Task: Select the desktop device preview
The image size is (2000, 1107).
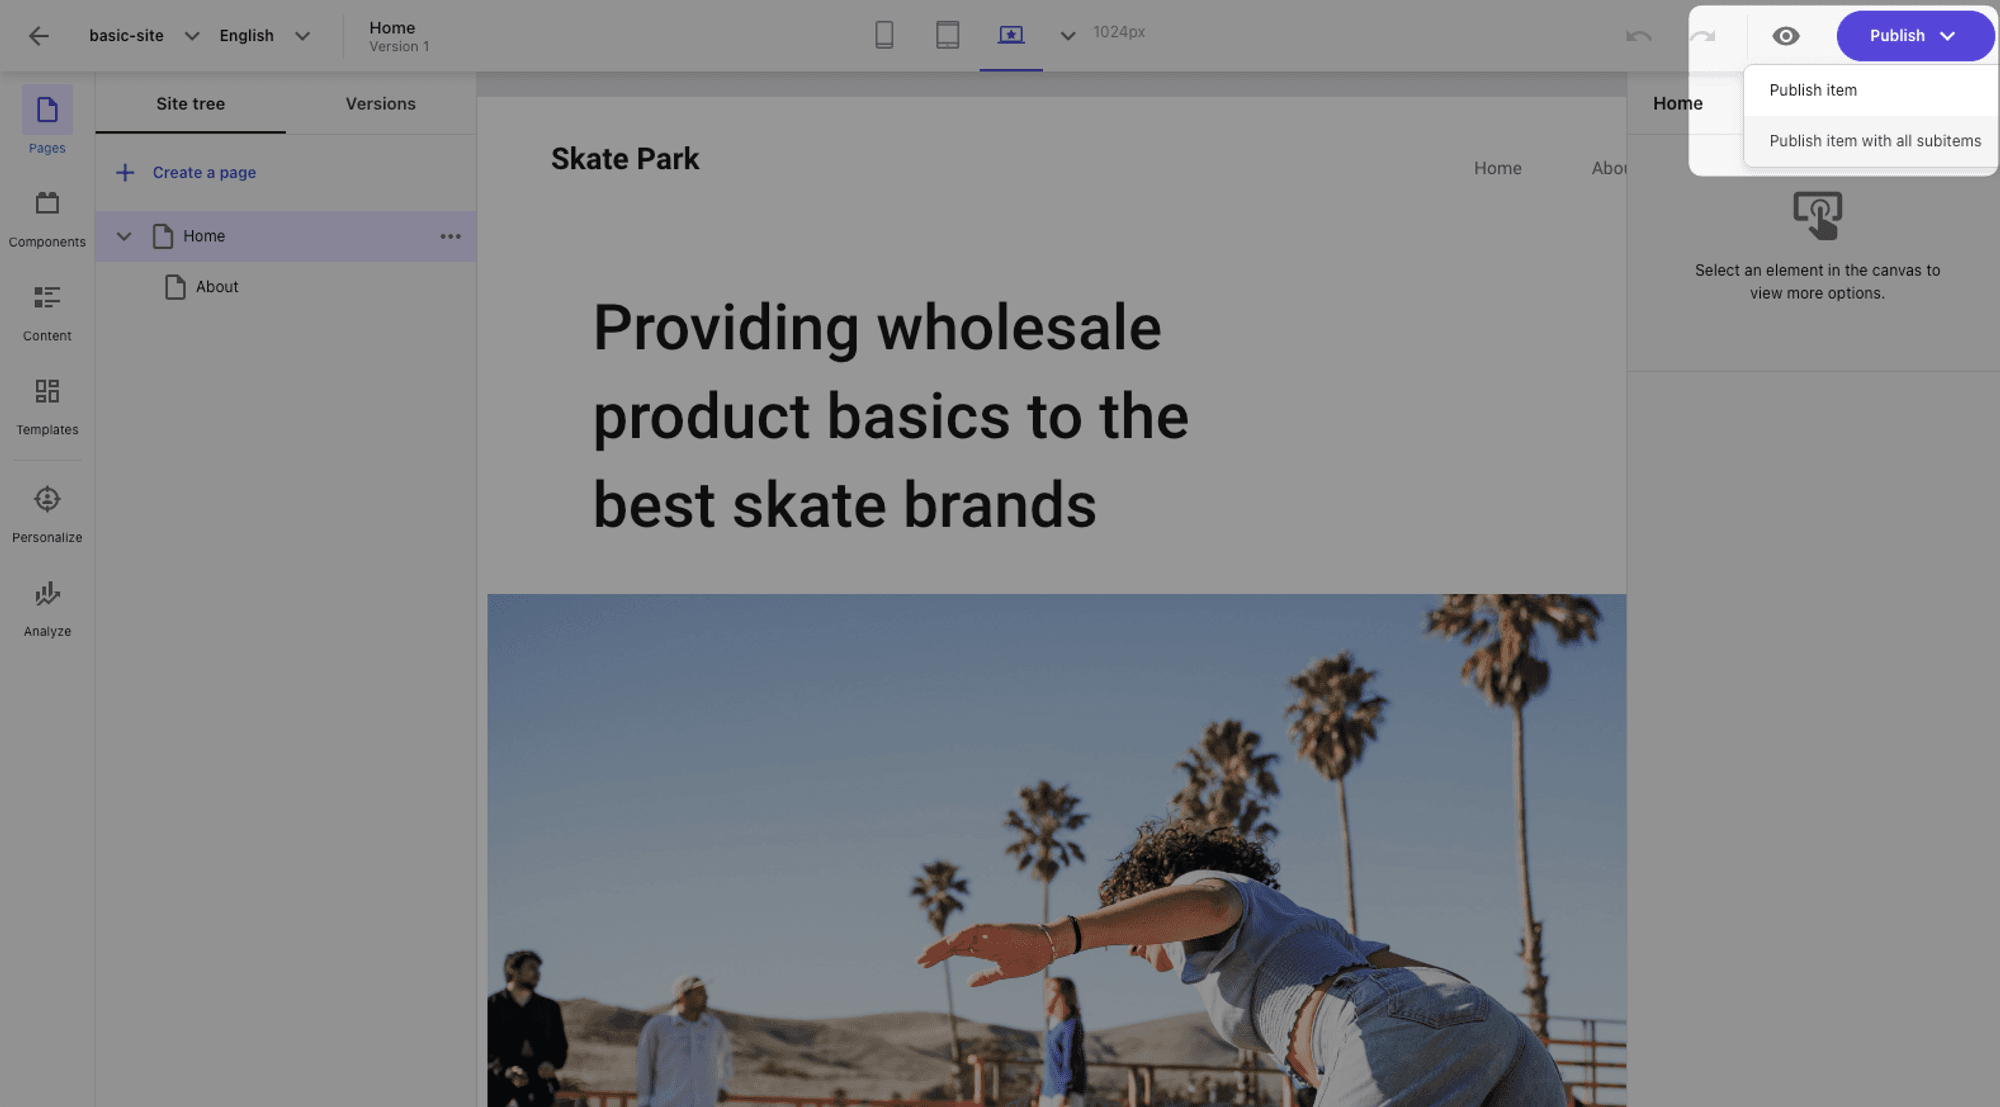Action: click(1011, 35)
